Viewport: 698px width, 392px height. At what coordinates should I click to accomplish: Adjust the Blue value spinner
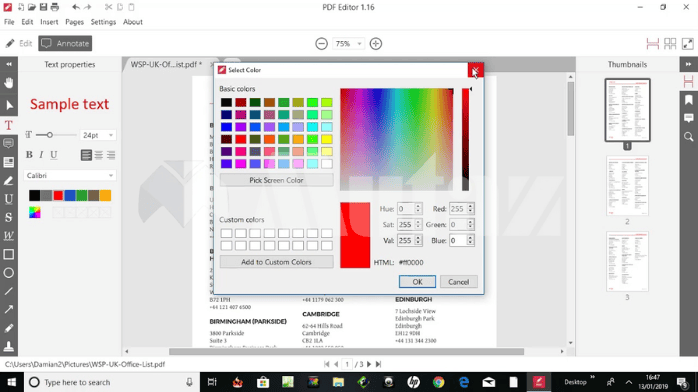(471, 240)
